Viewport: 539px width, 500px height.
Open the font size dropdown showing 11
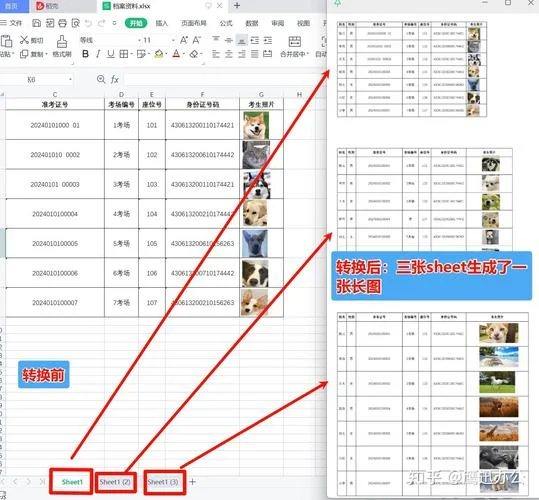173,40
